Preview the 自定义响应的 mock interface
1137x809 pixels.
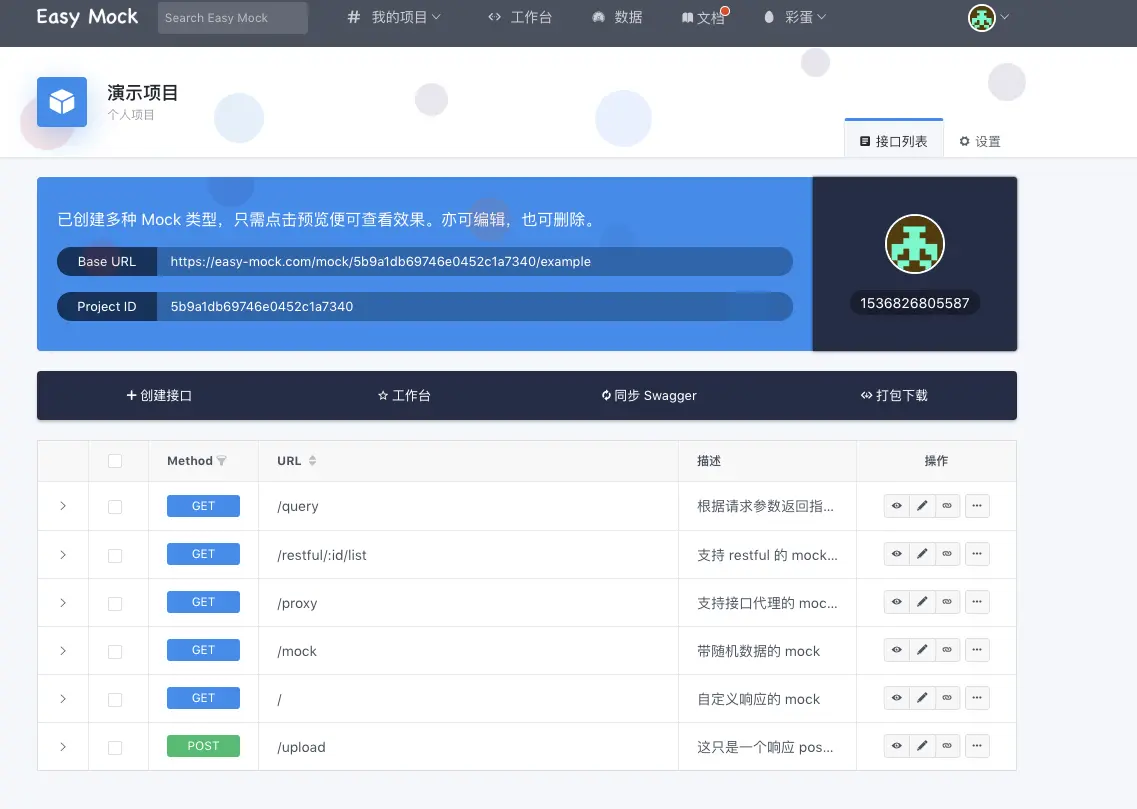click(x=896, y=698)
